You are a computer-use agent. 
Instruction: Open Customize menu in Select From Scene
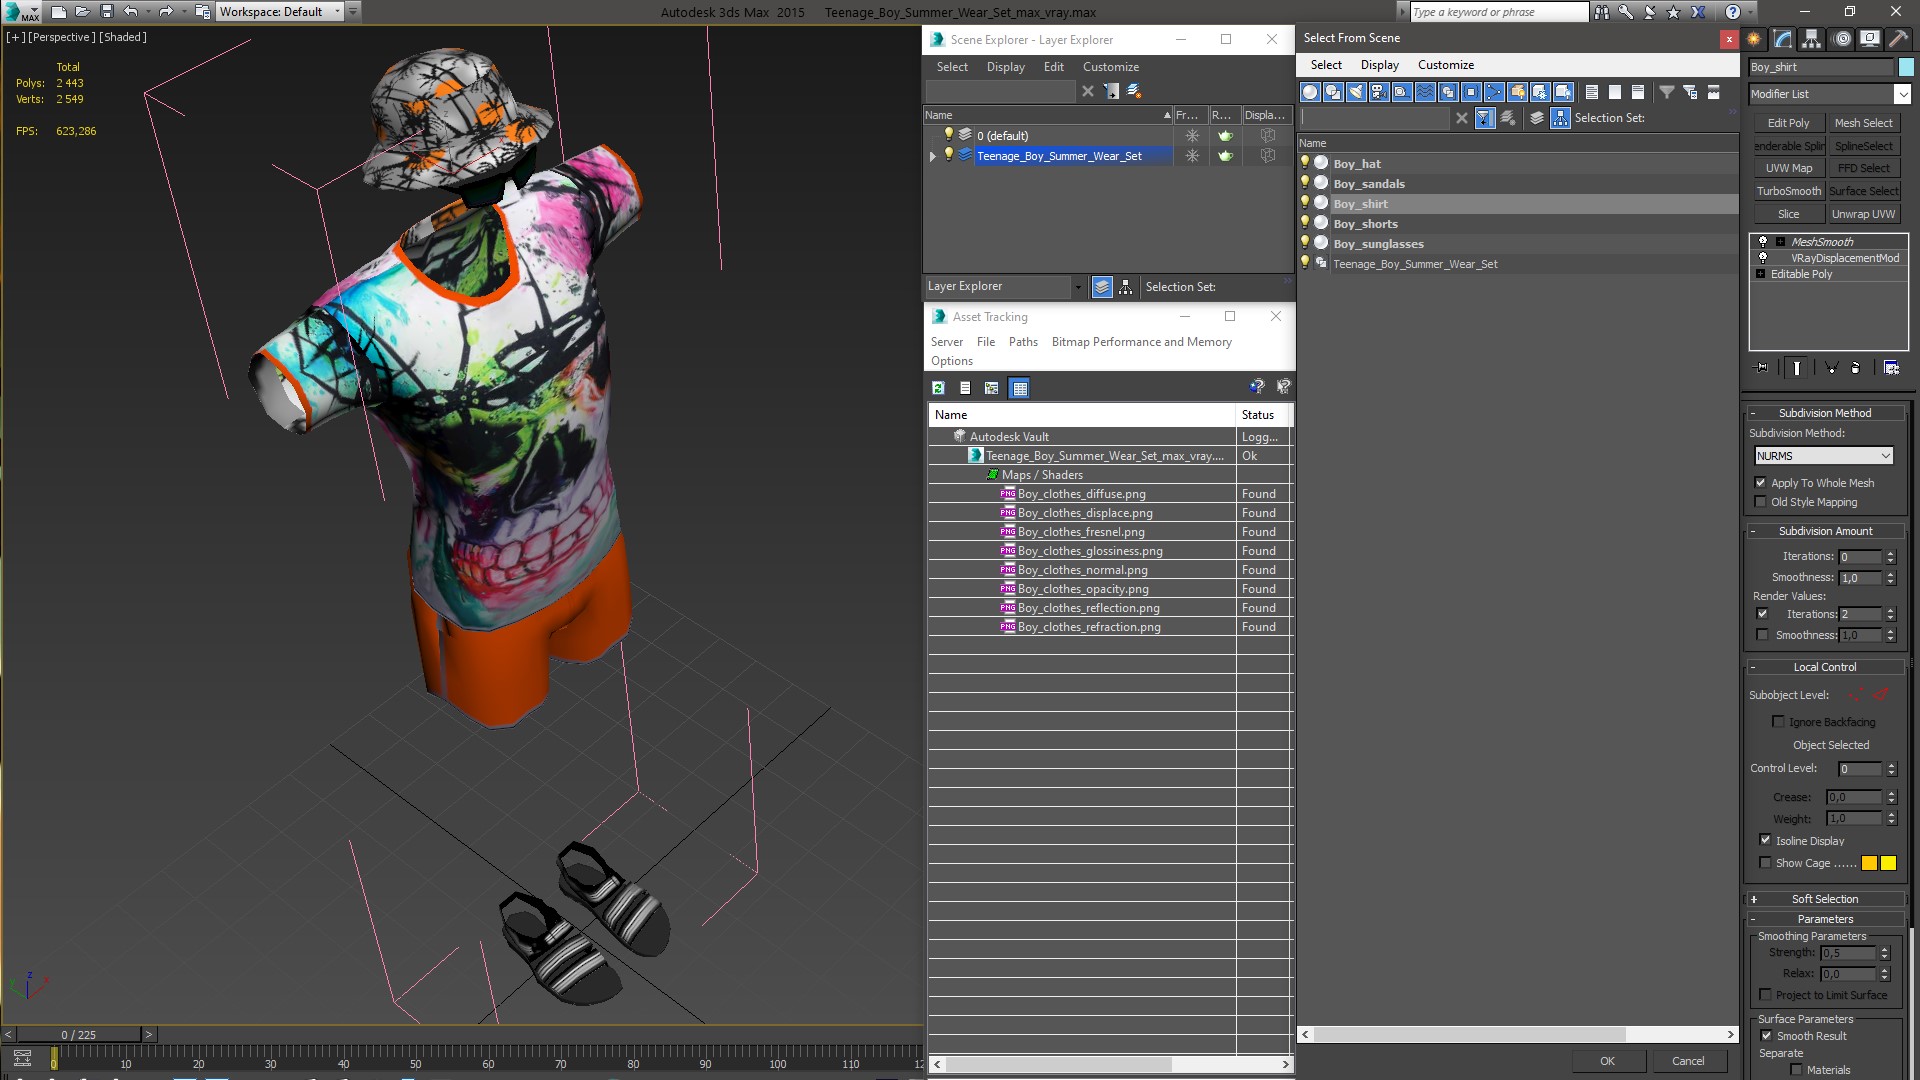1445,65
